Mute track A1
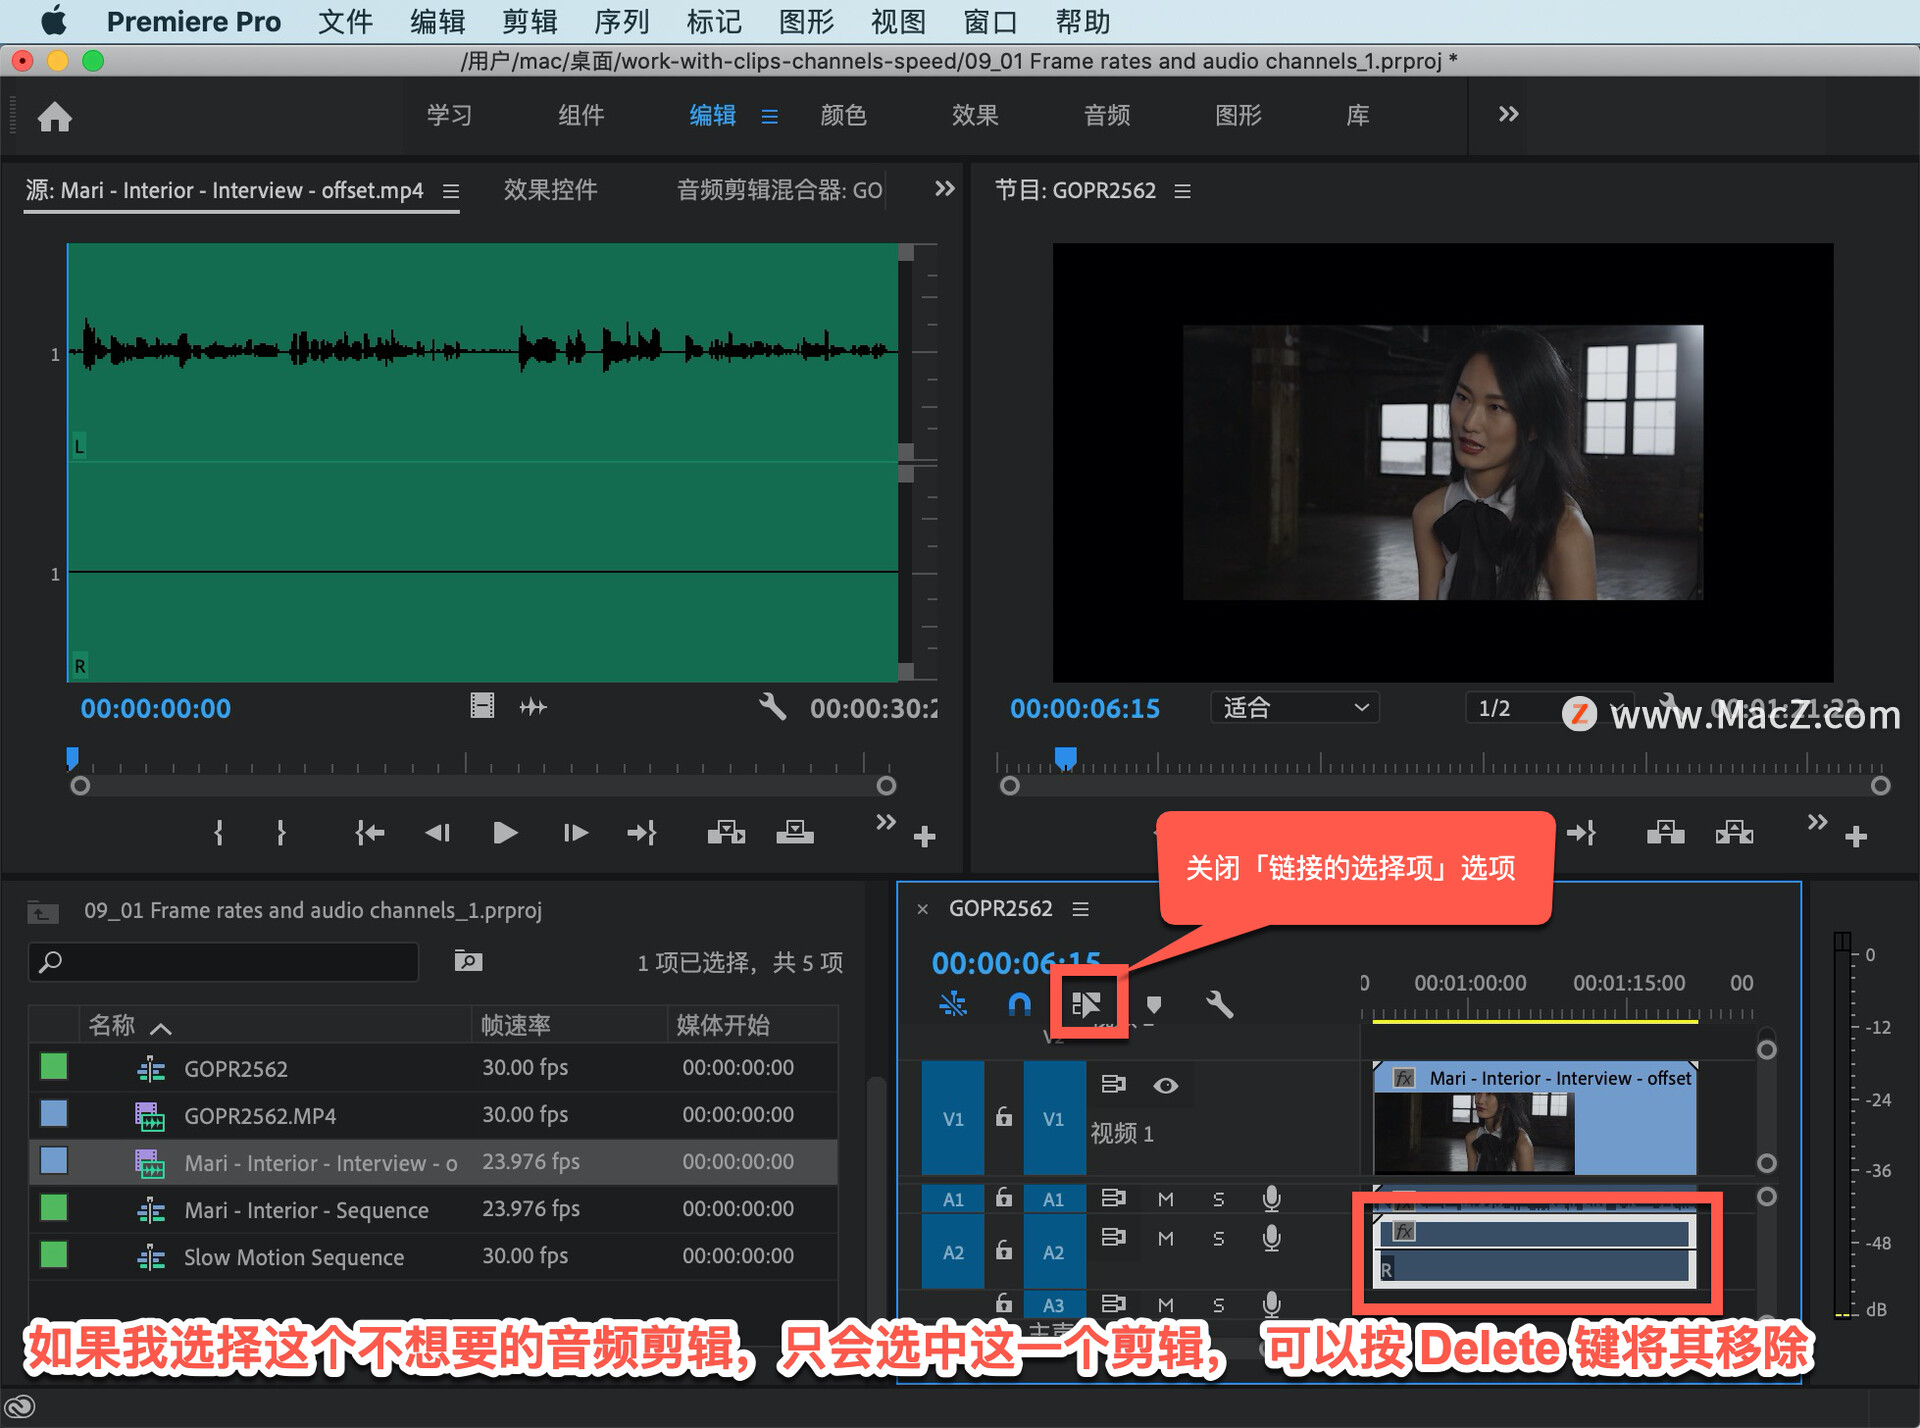The width and height of the screenshot is (1920, 1428). 1165,1199
